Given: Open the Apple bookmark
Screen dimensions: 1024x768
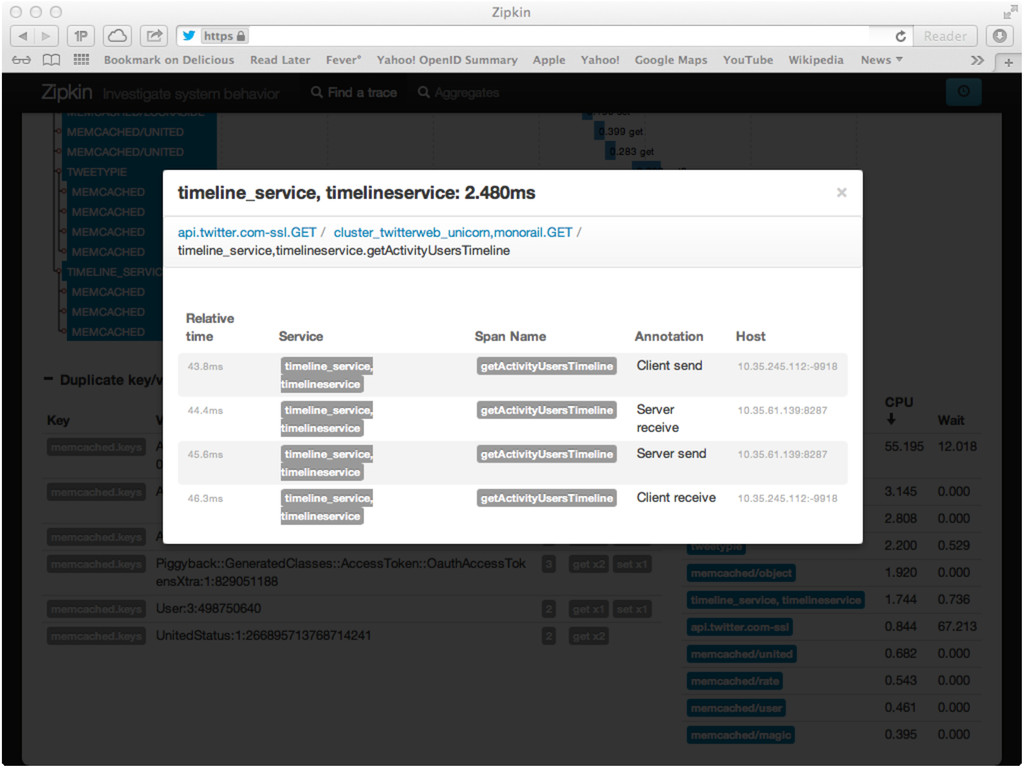Looking at the screenshot, I should tap(549, 60).
